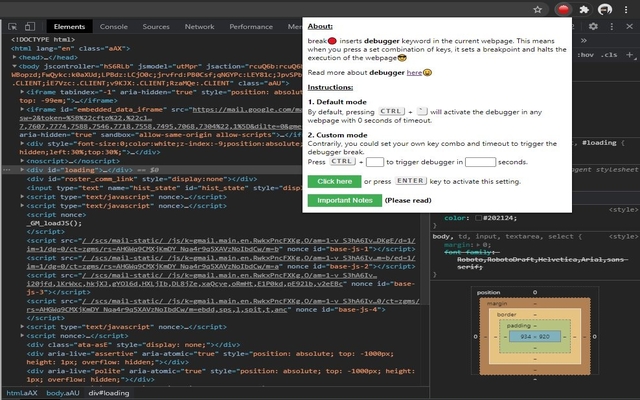Toggle the :hov element state panel
The image size is (640, 400).
[587, 54]
